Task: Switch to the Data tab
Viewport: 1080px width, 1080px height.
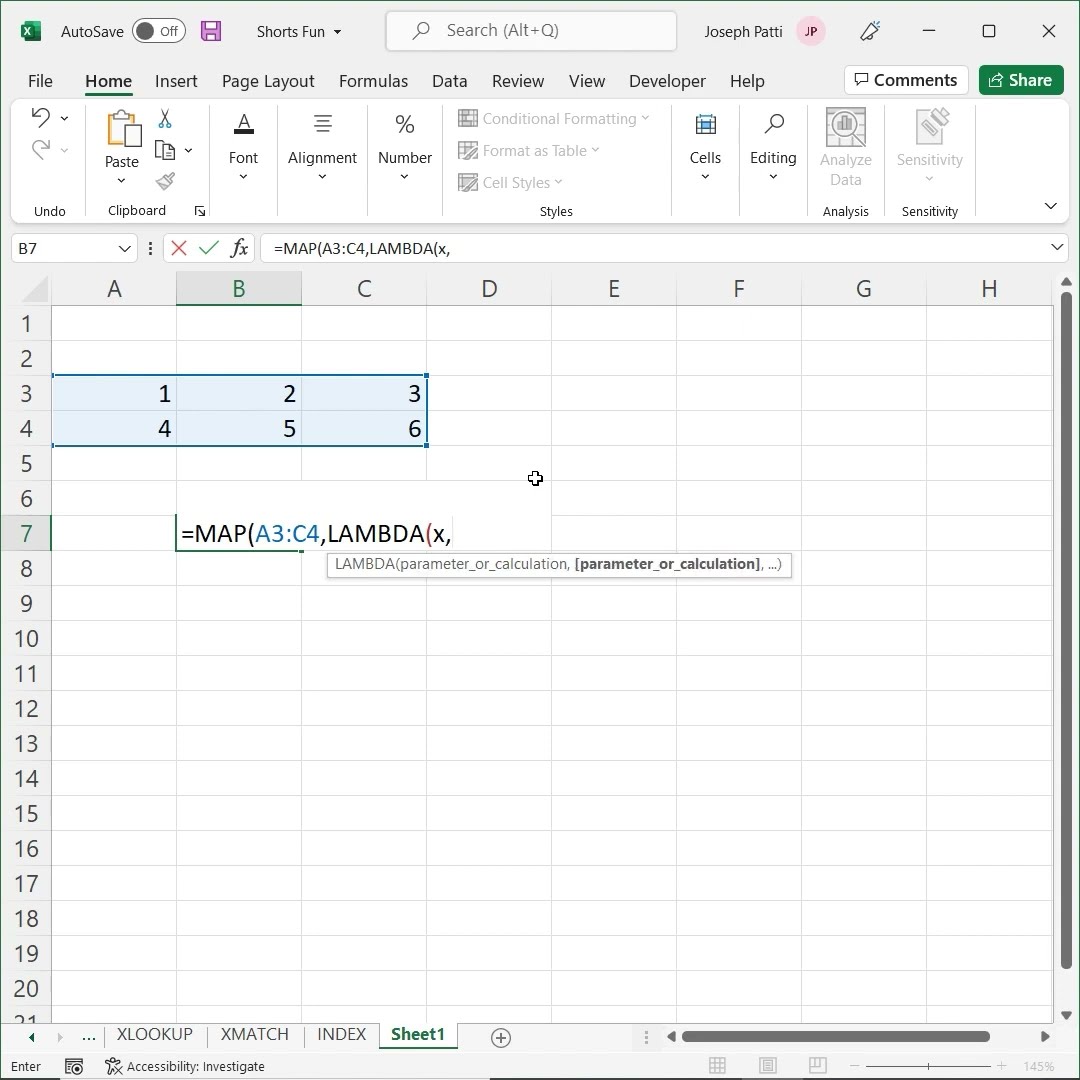Action: pyautogui.click(x=450, y=81)
